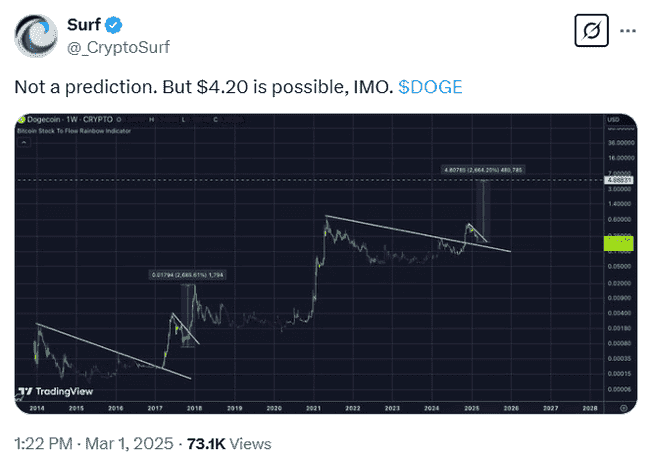Click the chart settings gear icon
650x459 pixels.
pyautogui.click(x=624, y=408)
